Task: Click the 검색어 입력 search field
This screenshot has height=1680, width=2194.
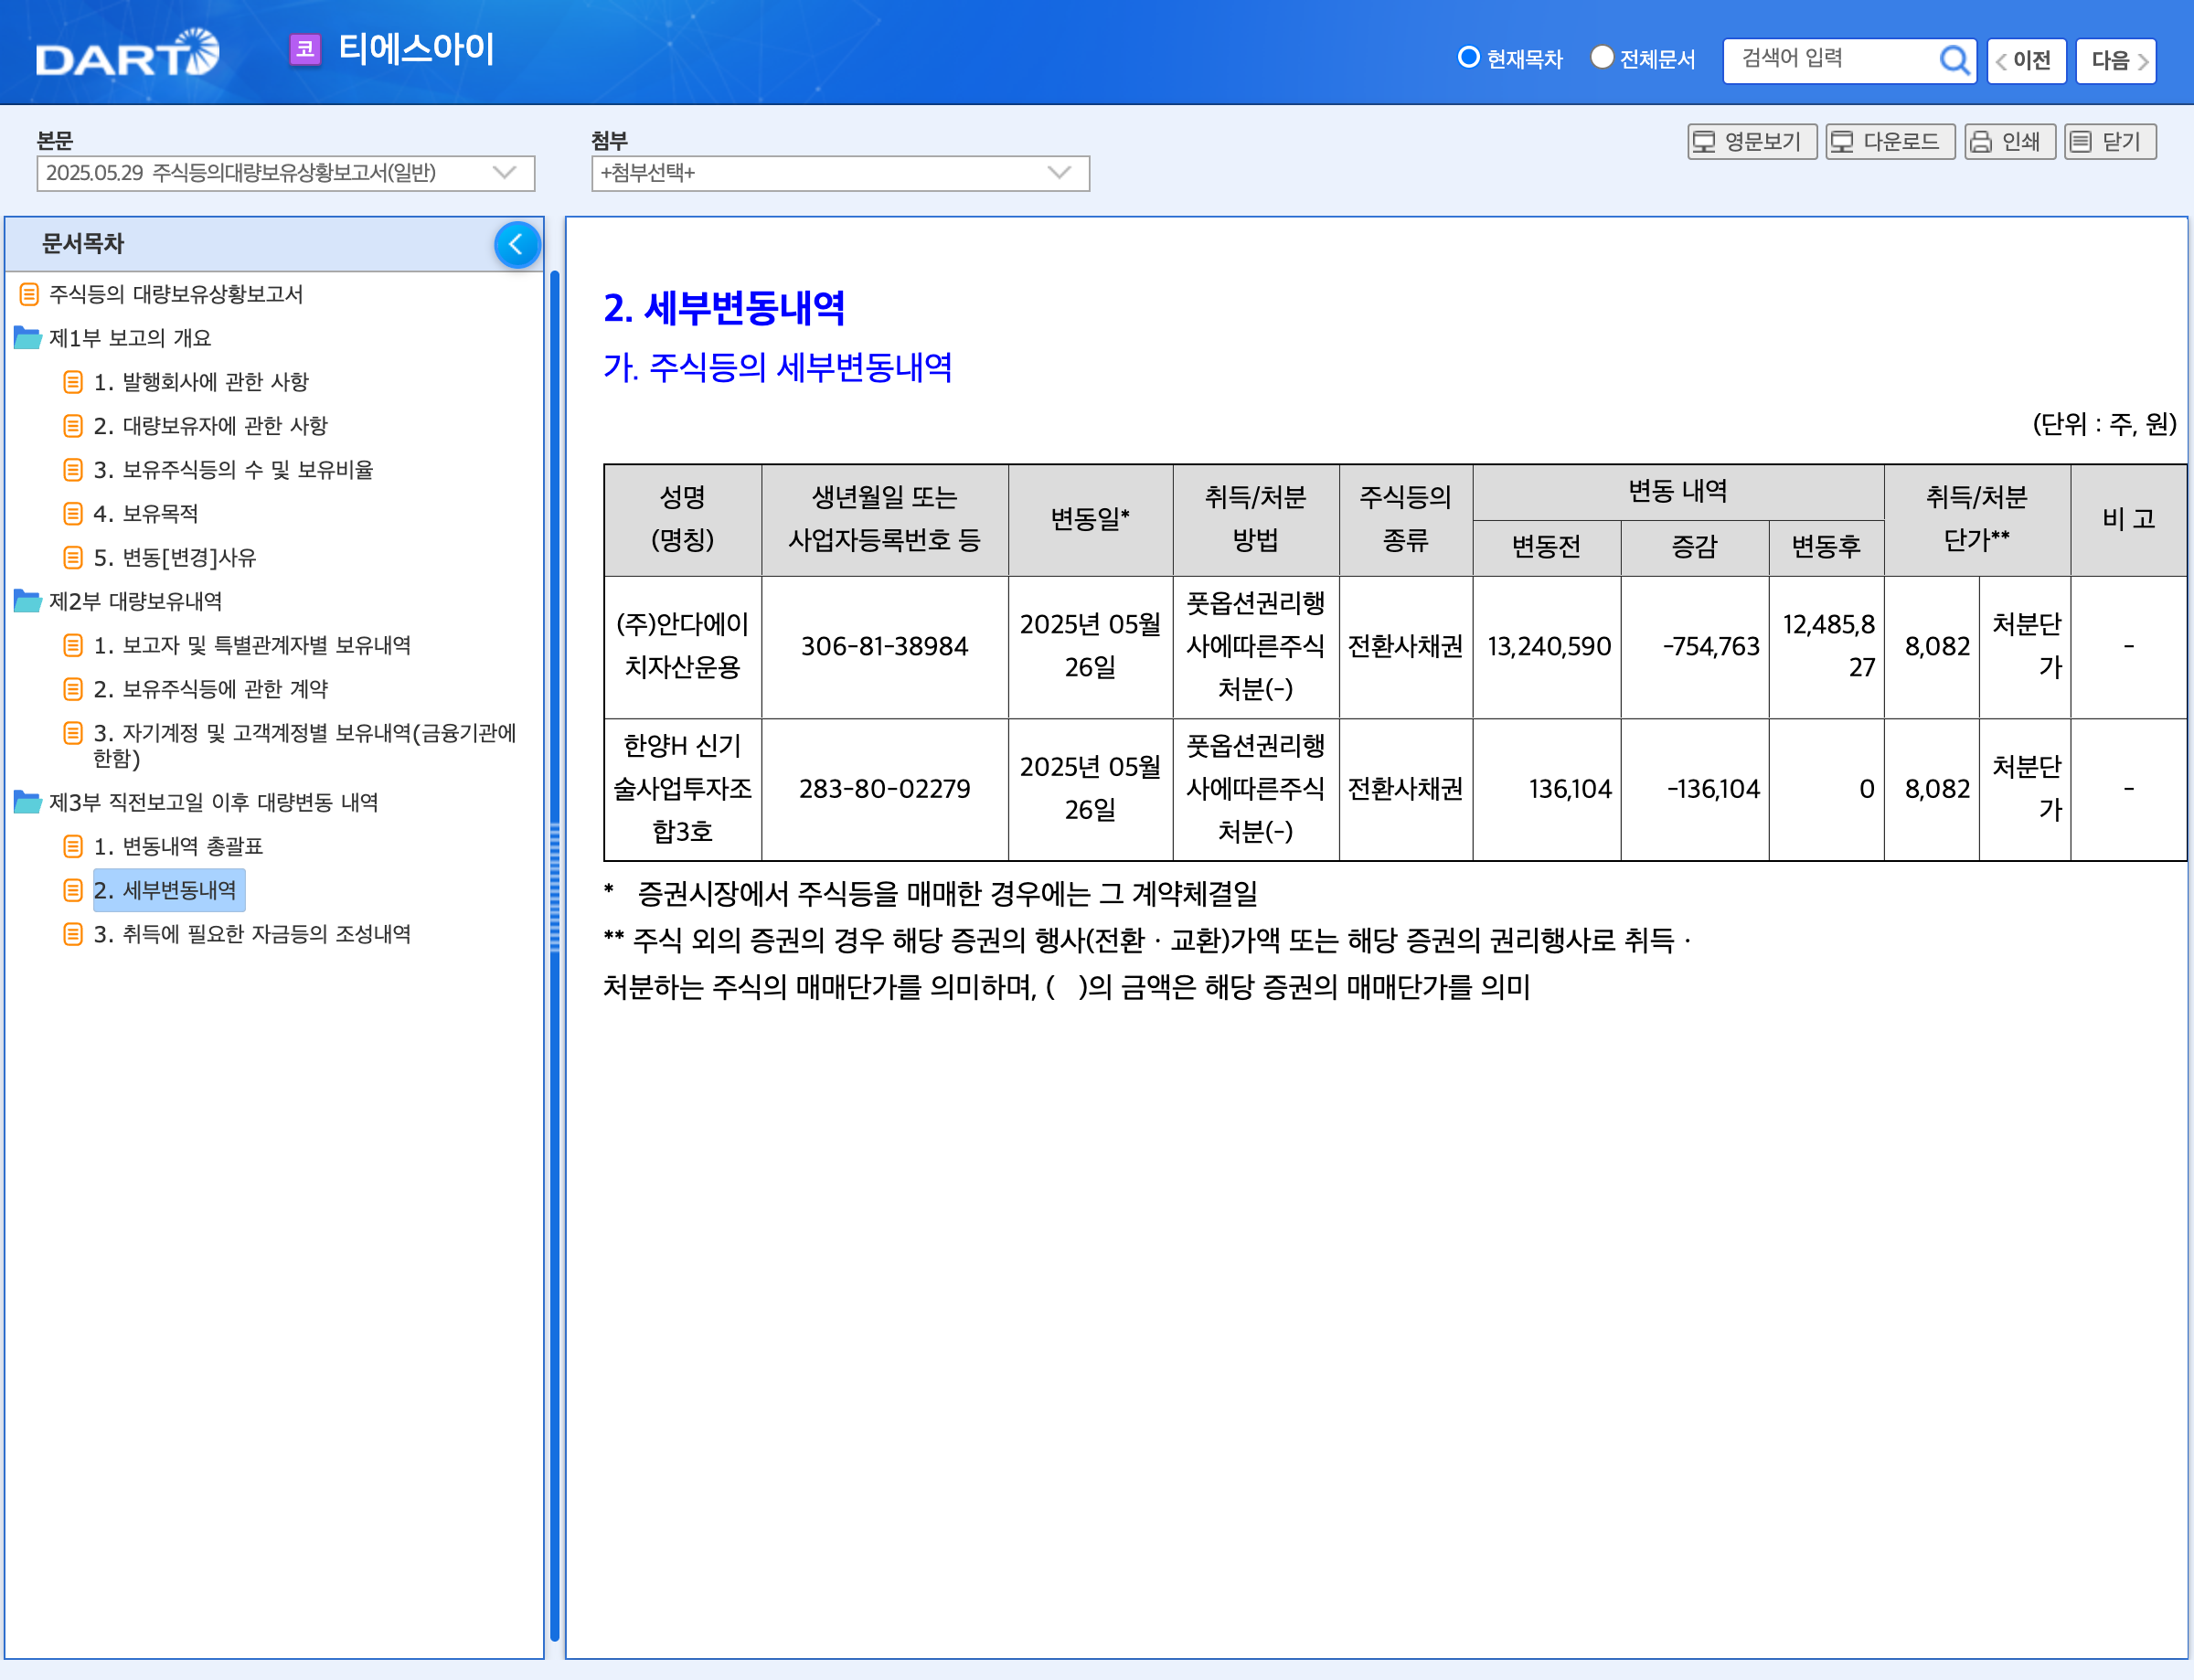Action: 1830,59
